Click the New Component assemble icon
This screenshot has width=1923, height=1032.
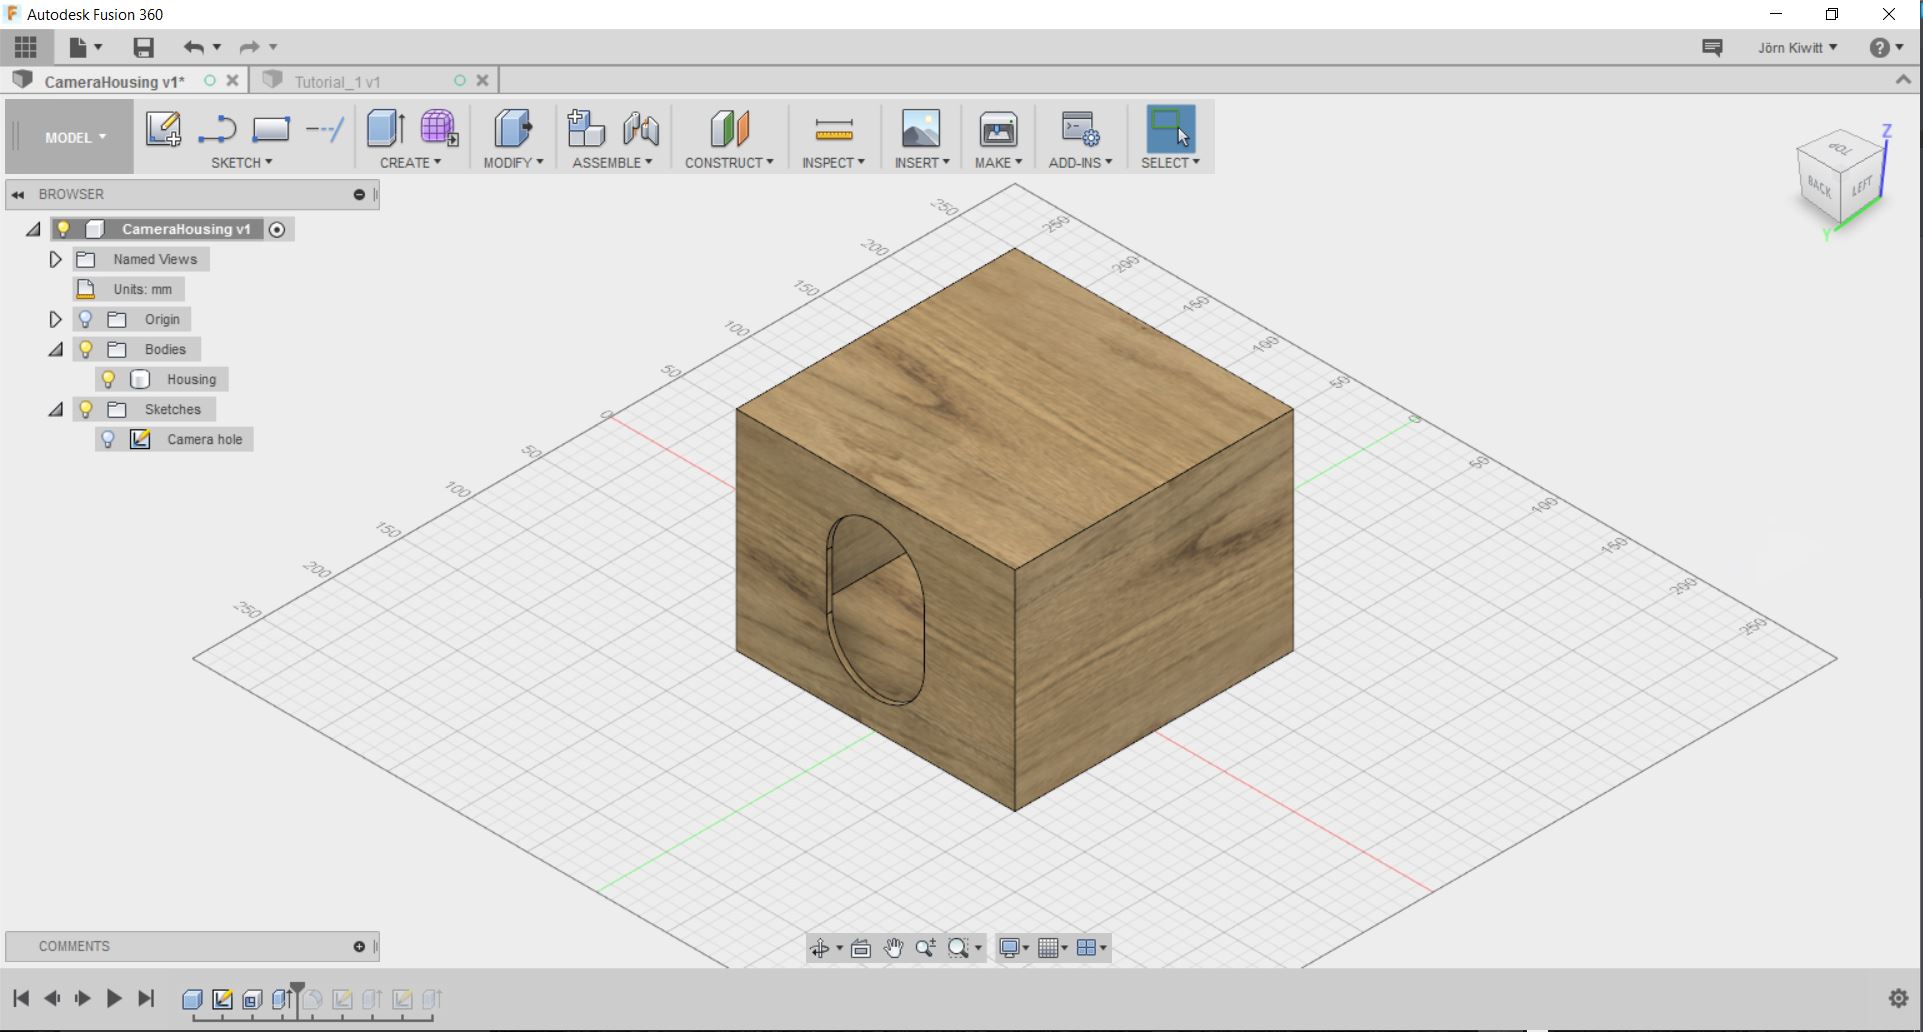pyautogui.click(x=586, y=129)
